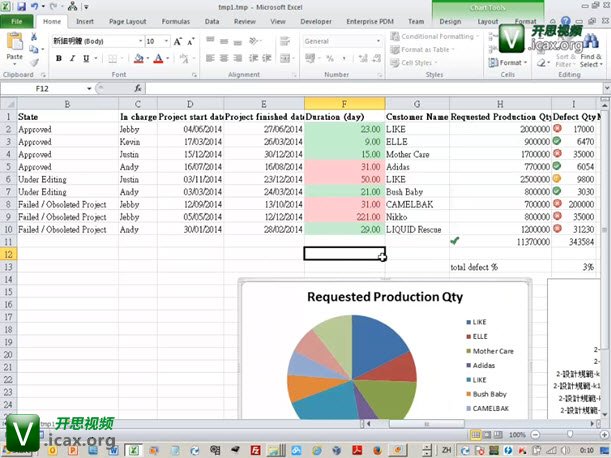Increase font size with the large A icon
The height and width of the screenshot is (458, 611).
coord(177,41)
